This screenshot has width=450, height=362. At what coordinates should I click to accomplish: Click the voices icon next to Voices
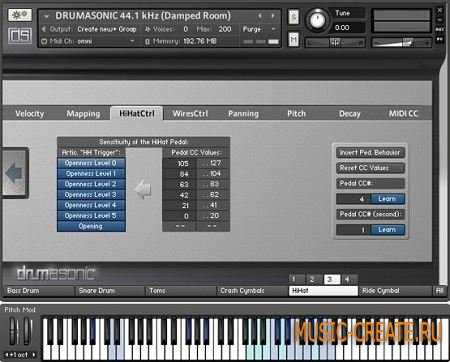click(148, 29)
